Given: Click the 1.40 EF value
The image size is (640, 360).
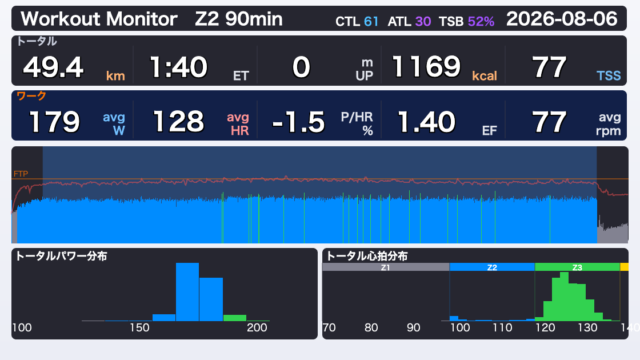Looking at the screenshot, I should pos(447,122).
